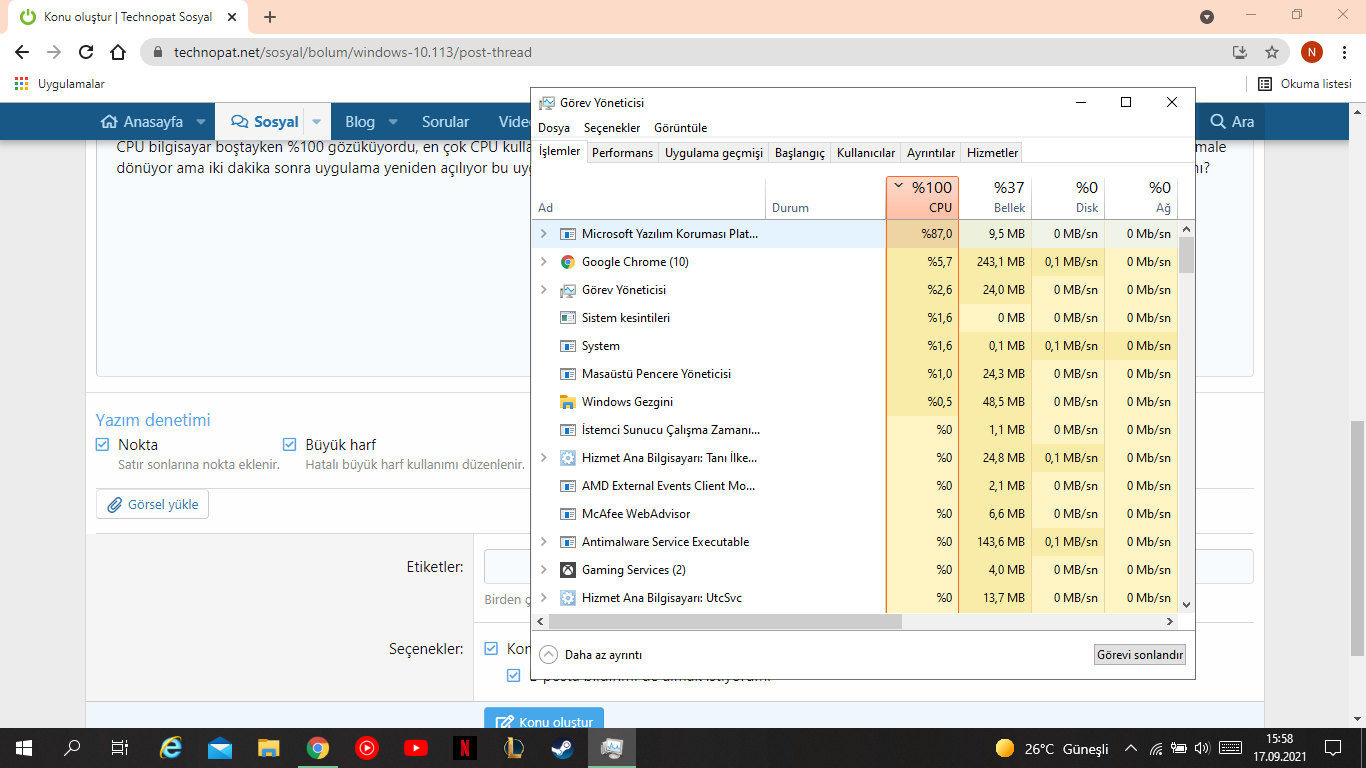The width and height of the screenshot is (1366, 768).
Task: Open the Chrome three-dot menu
Action: click(1345, 52)
